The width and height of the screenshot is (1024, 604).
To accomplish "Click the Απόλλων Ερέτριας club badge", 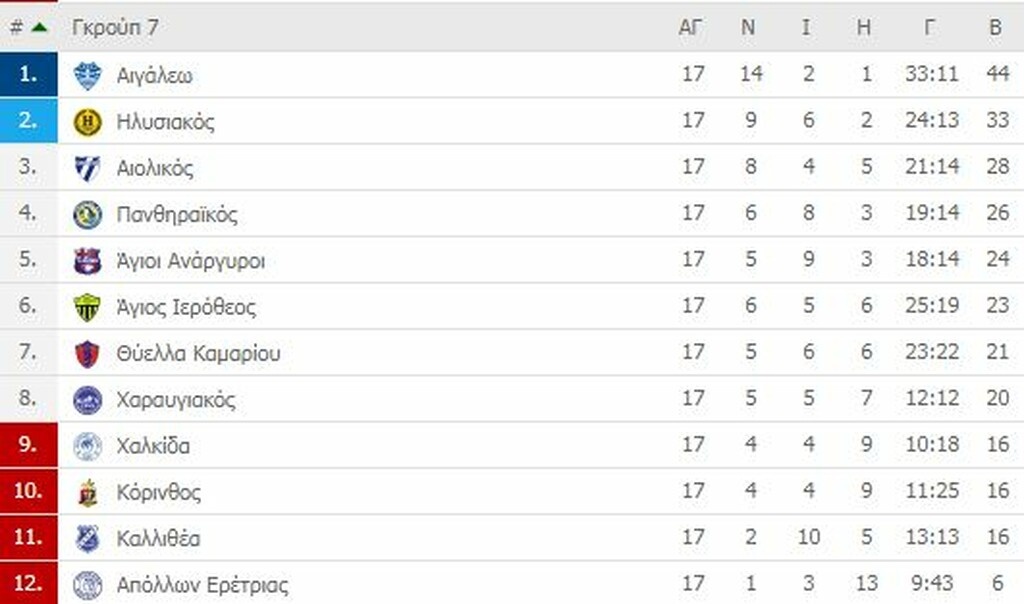I will click(x=90, y=585).
